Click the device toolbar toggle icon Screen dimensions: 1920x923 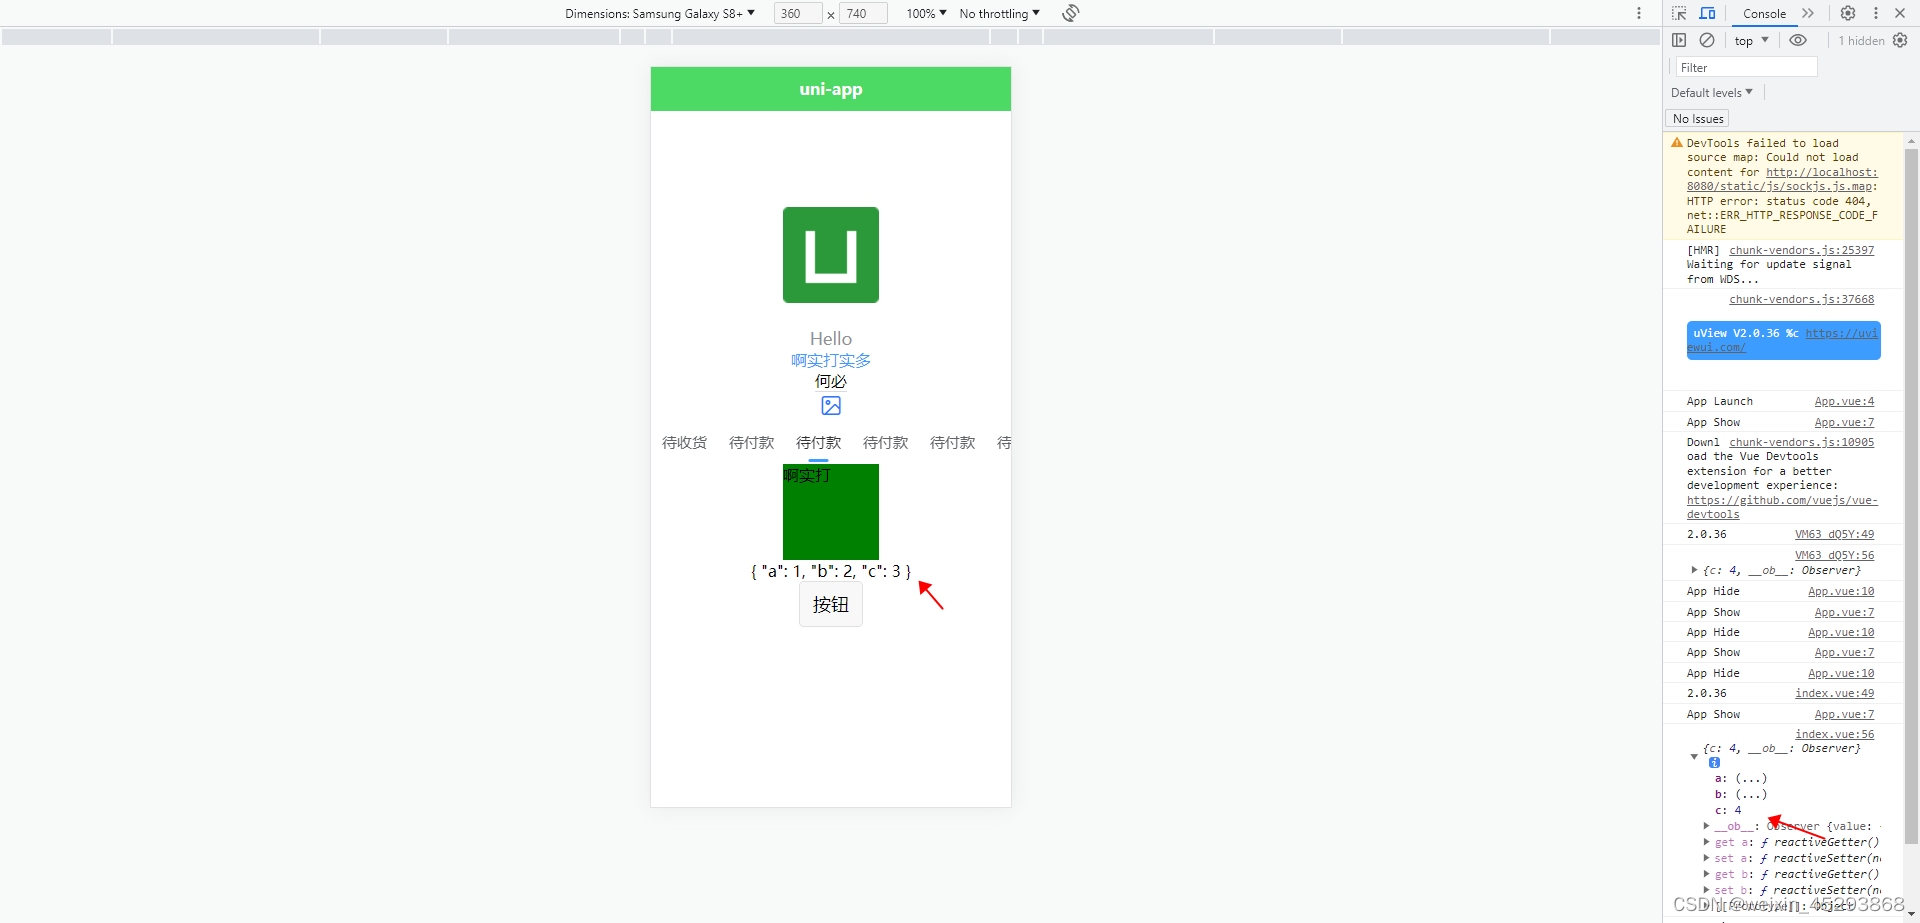tap(1708, 13)
